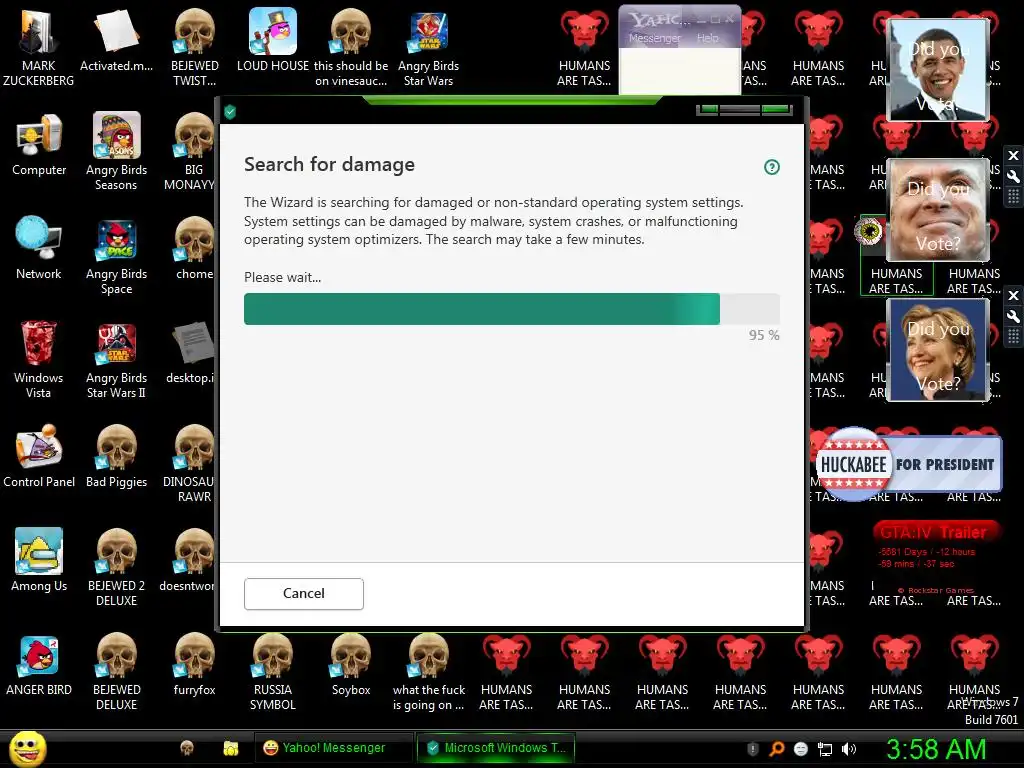This screenshot has height=768, width=1024.
Task: Open the furryfox skull icon
Action: [x=195, y=665]
